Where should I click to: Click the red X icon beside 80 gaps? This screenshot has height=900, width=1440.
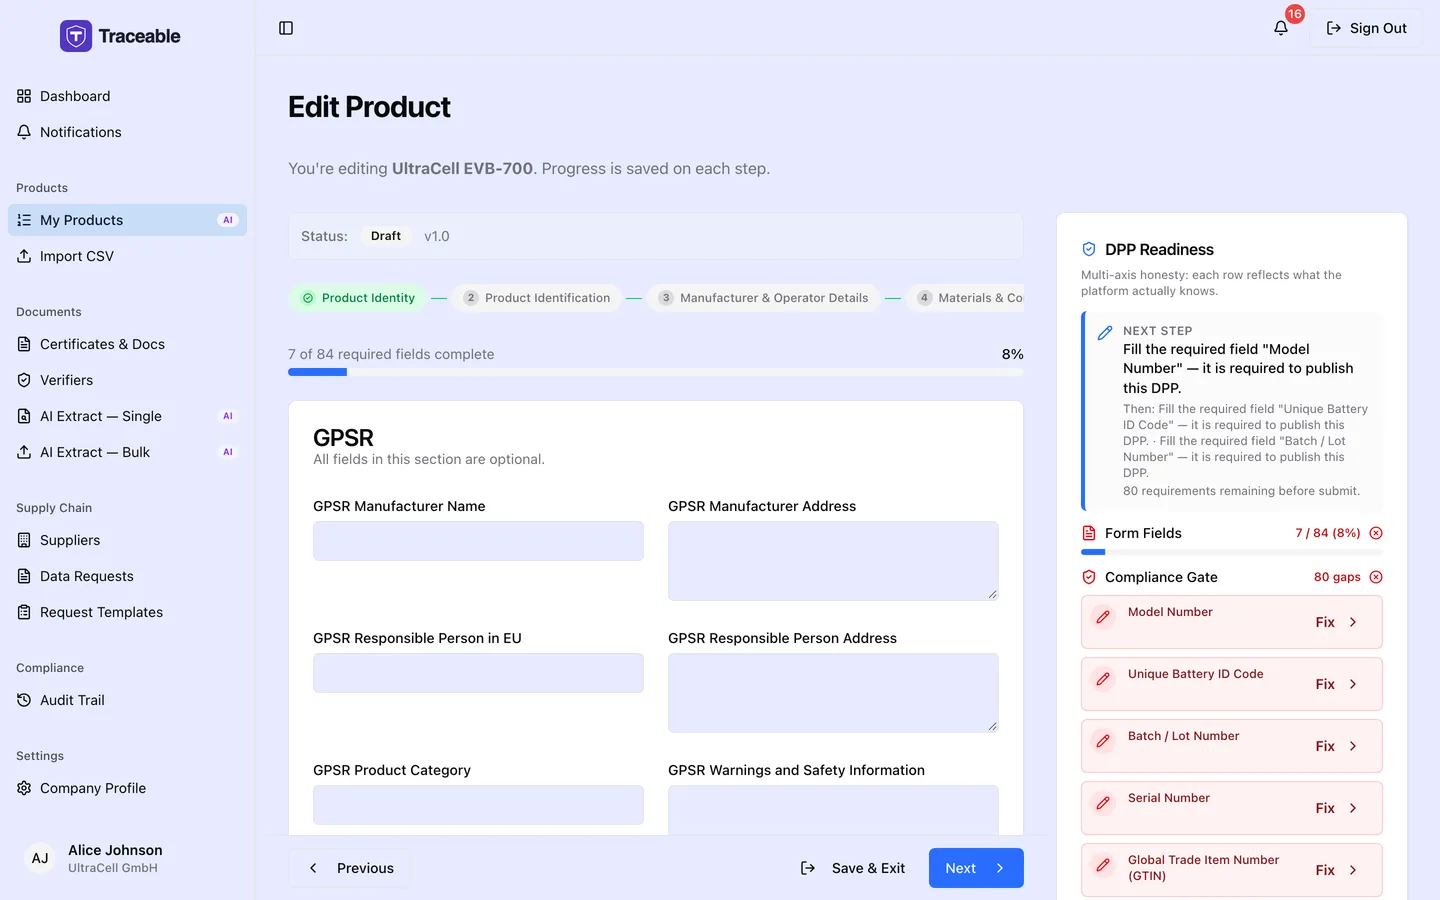pyautogui.click(x=1376, y=577)
